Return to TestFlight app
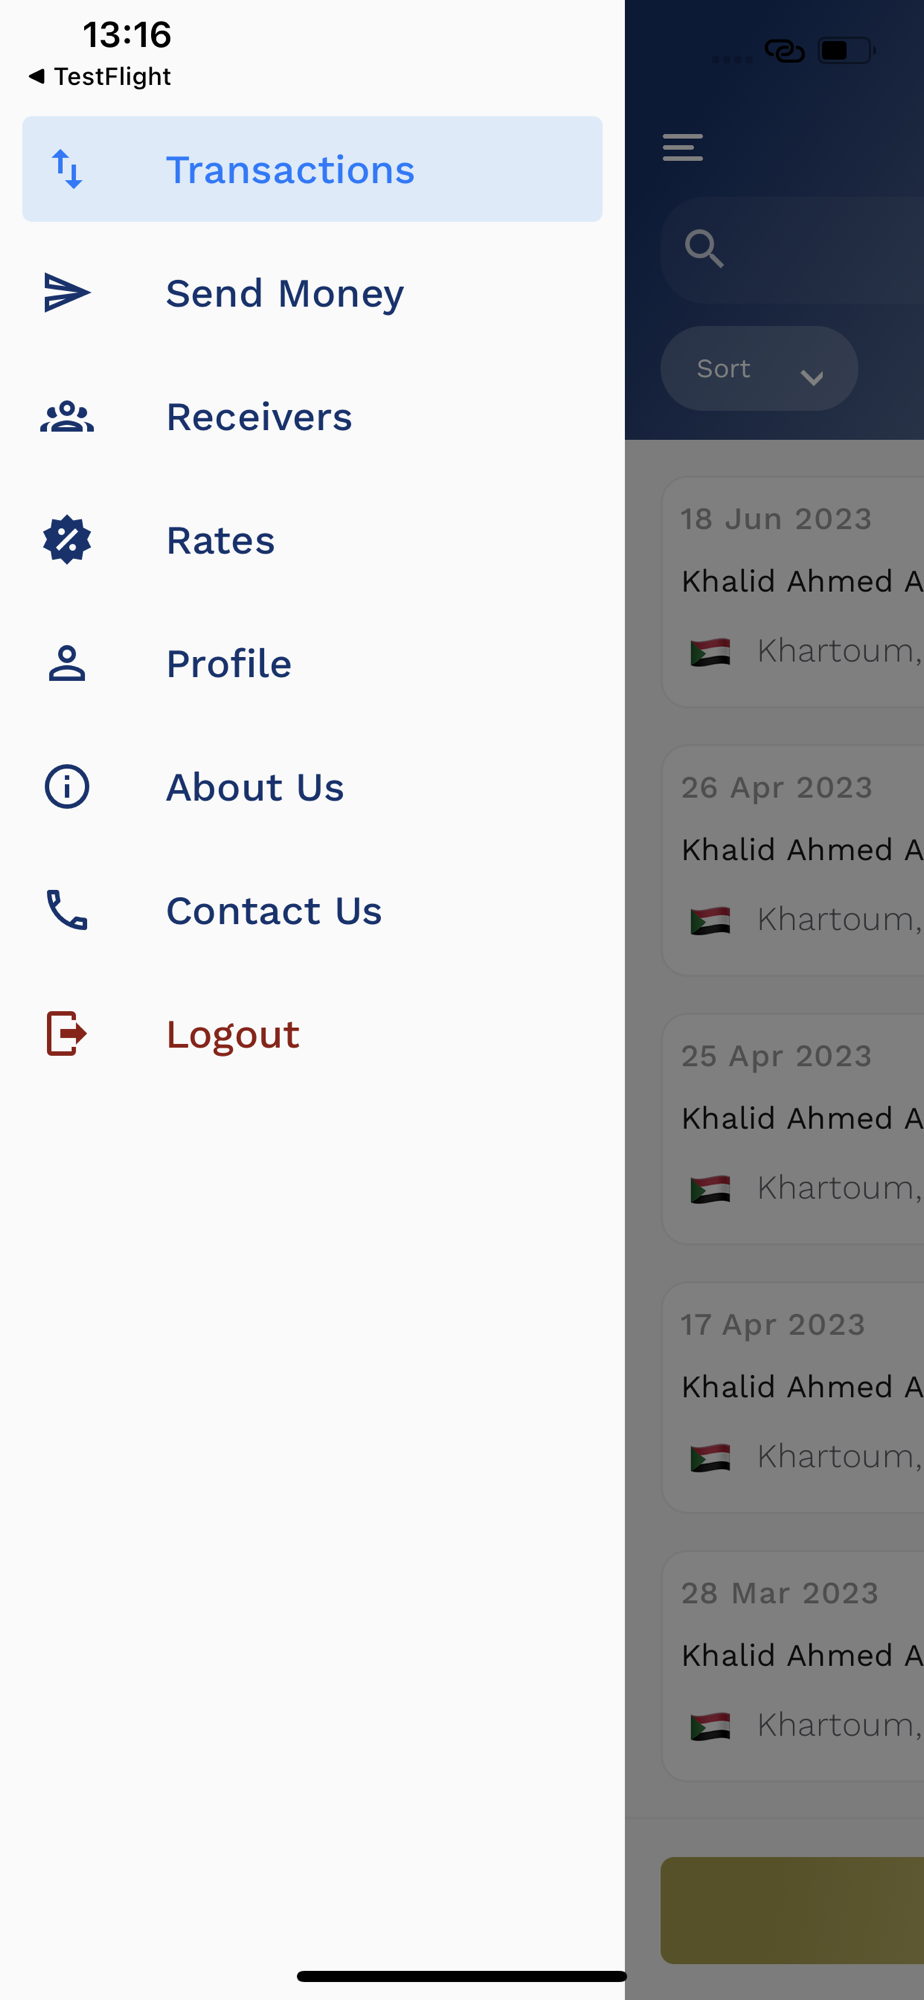924x2000 pixels. pyautogui.click(x=100, y=77)
